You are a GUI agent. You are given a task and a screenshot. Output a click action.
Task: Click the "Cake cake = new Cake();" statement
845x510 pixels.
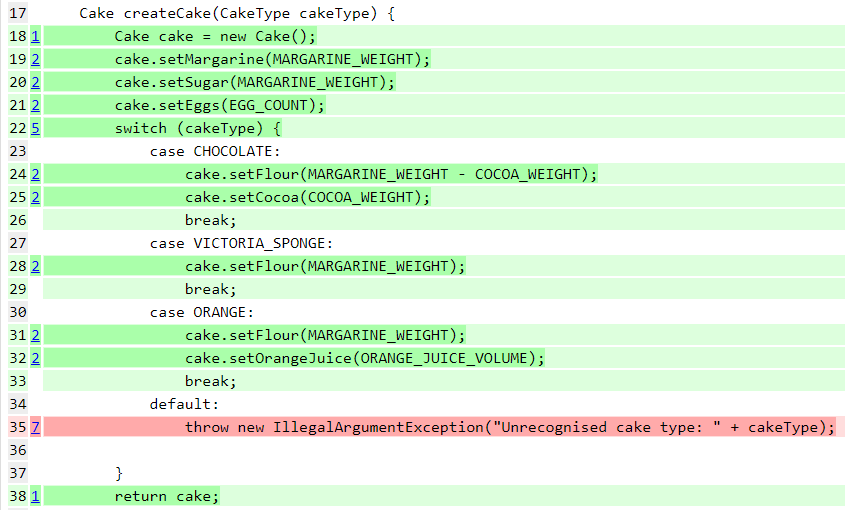tap(215, 36)
